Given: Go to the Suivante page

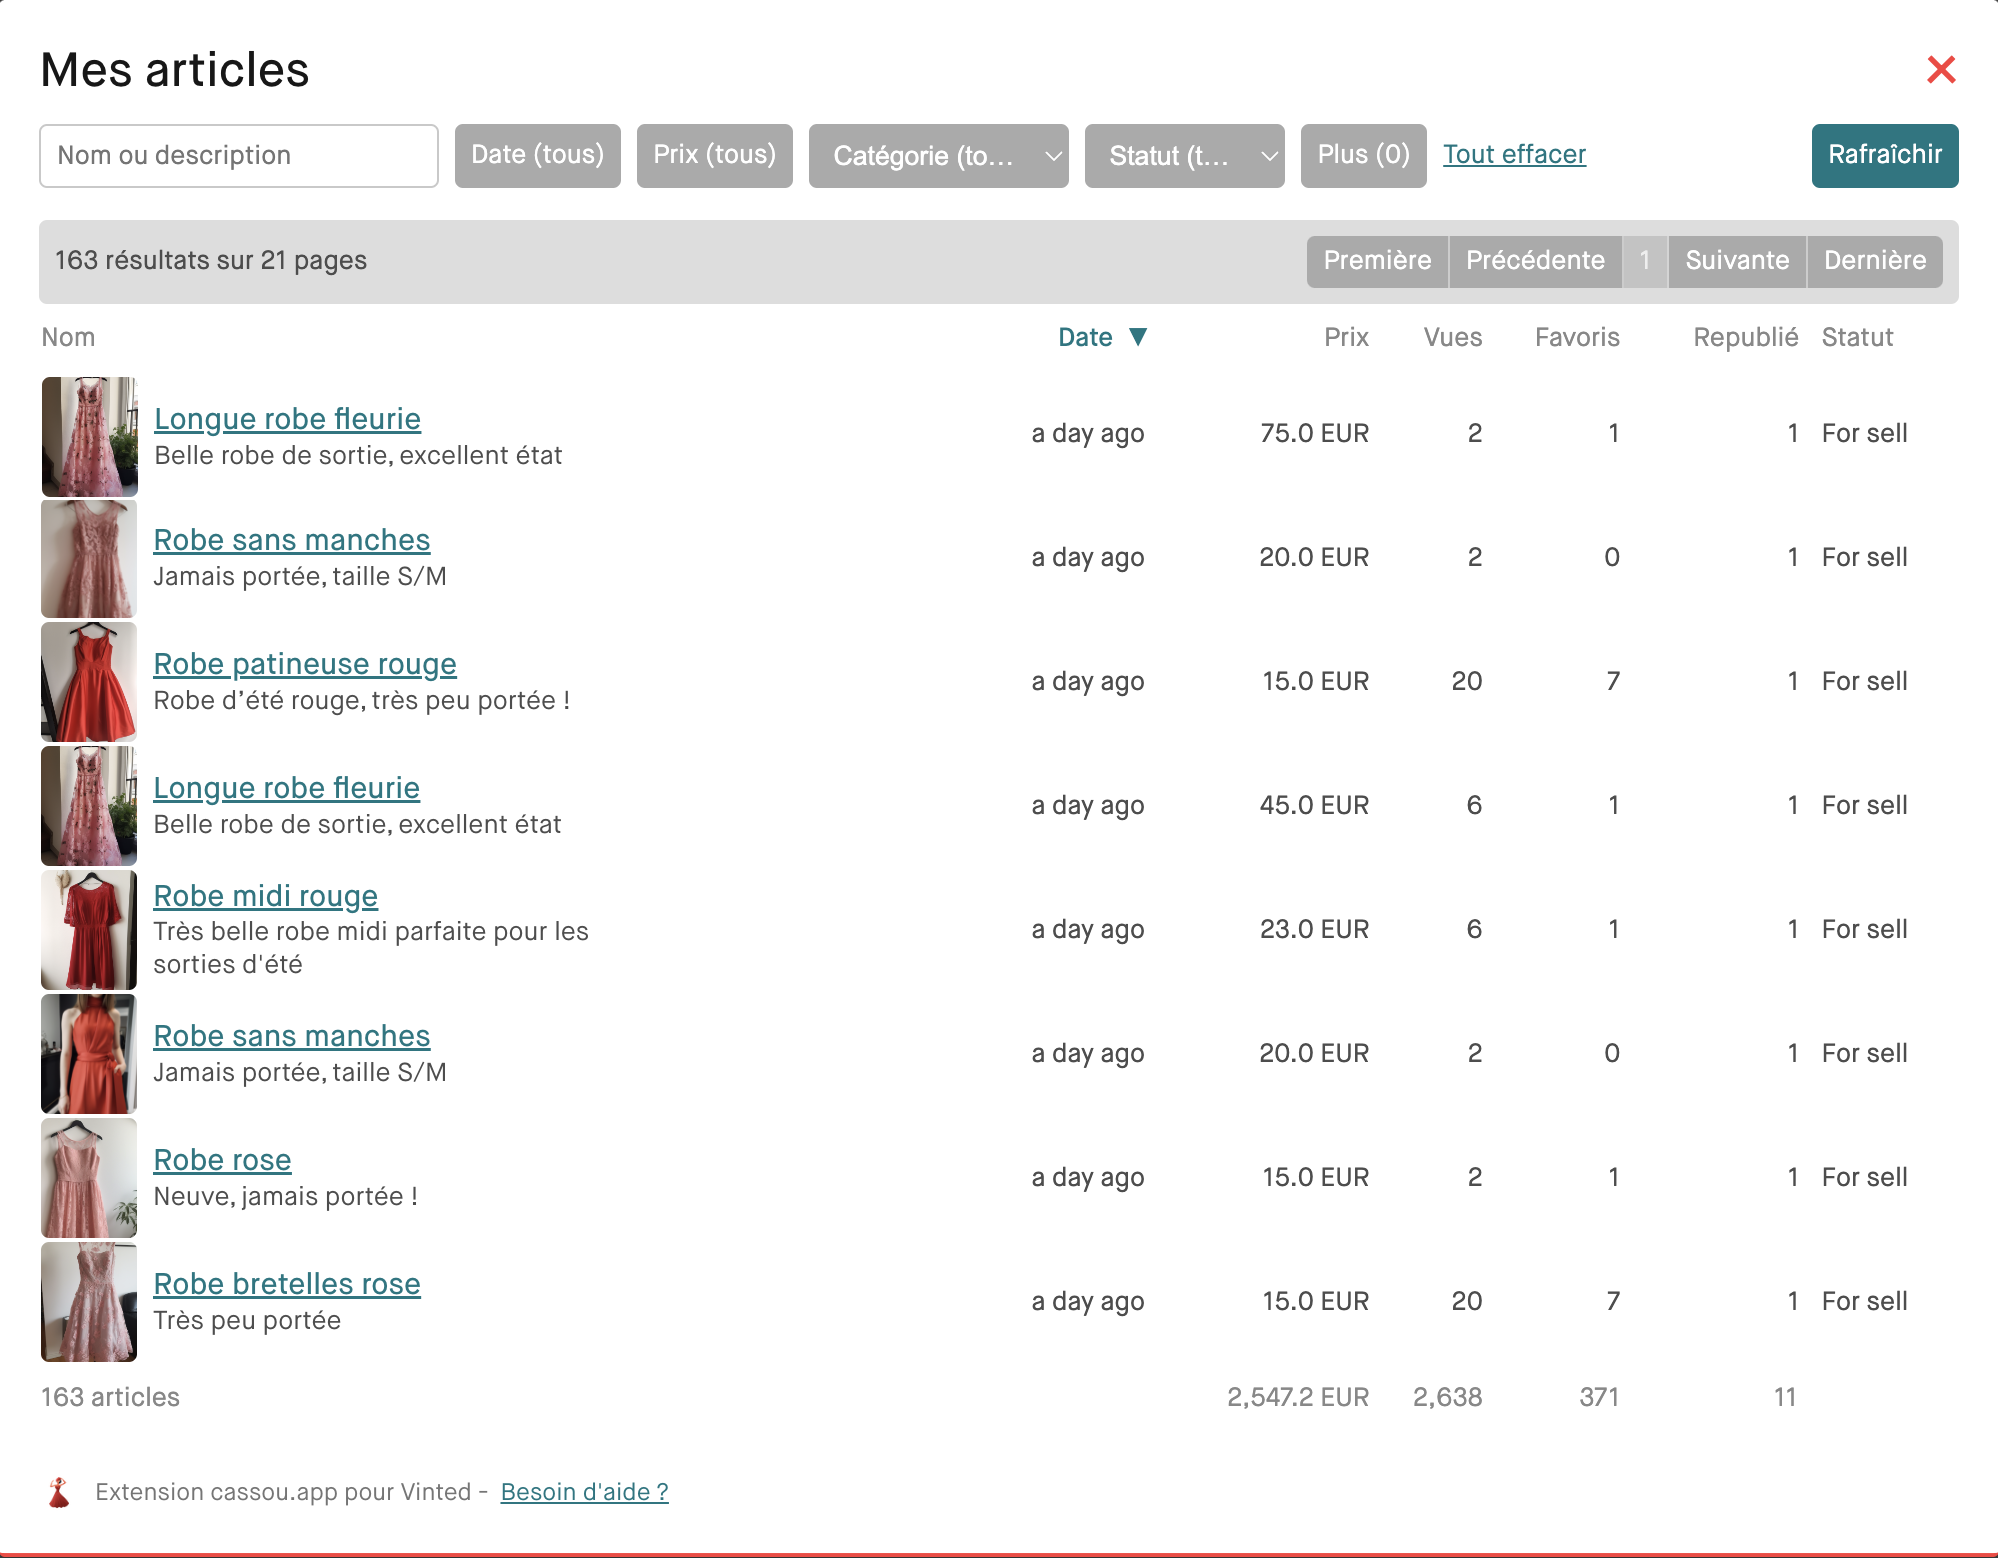Looking at the screenshot, I should coord(1737,261).
